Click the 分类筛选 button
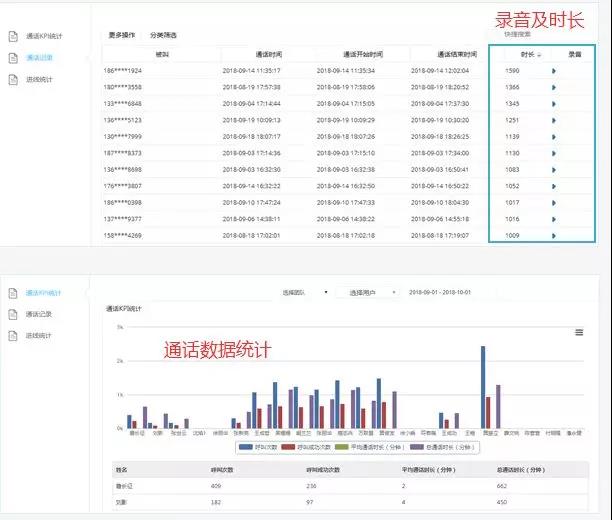Viewport: 612px width, 520px height. (163, 35)
